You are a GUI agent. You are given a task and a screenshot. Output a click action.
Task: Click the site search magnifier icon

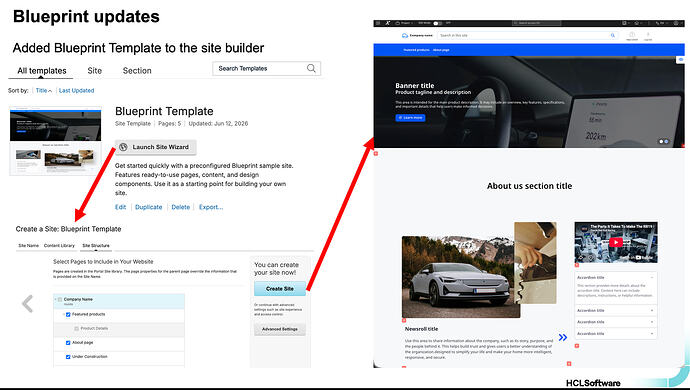[613, 35]
